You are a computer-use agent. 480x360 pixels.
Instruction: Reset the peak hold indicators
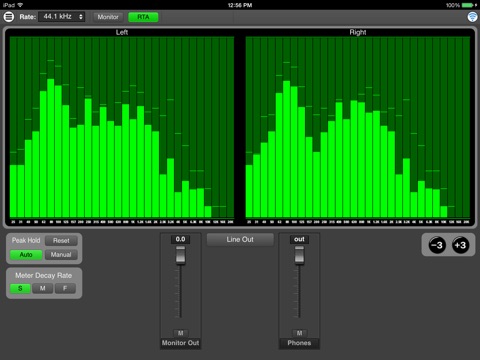click(61, 240)
